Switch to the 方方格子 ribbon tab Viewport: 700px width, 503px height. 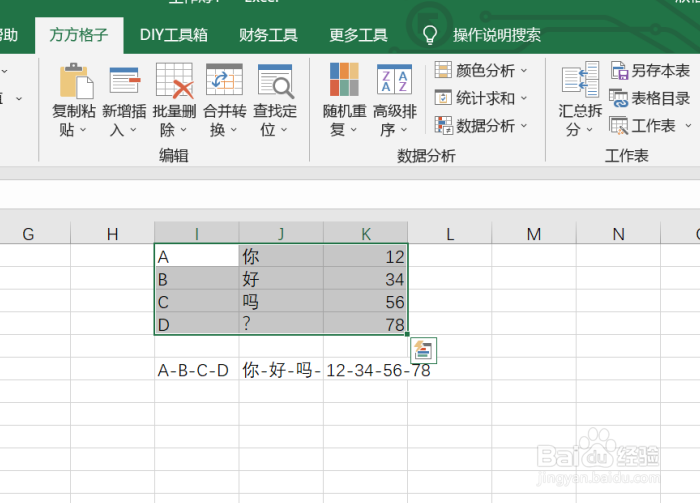(x=79, y=35)
